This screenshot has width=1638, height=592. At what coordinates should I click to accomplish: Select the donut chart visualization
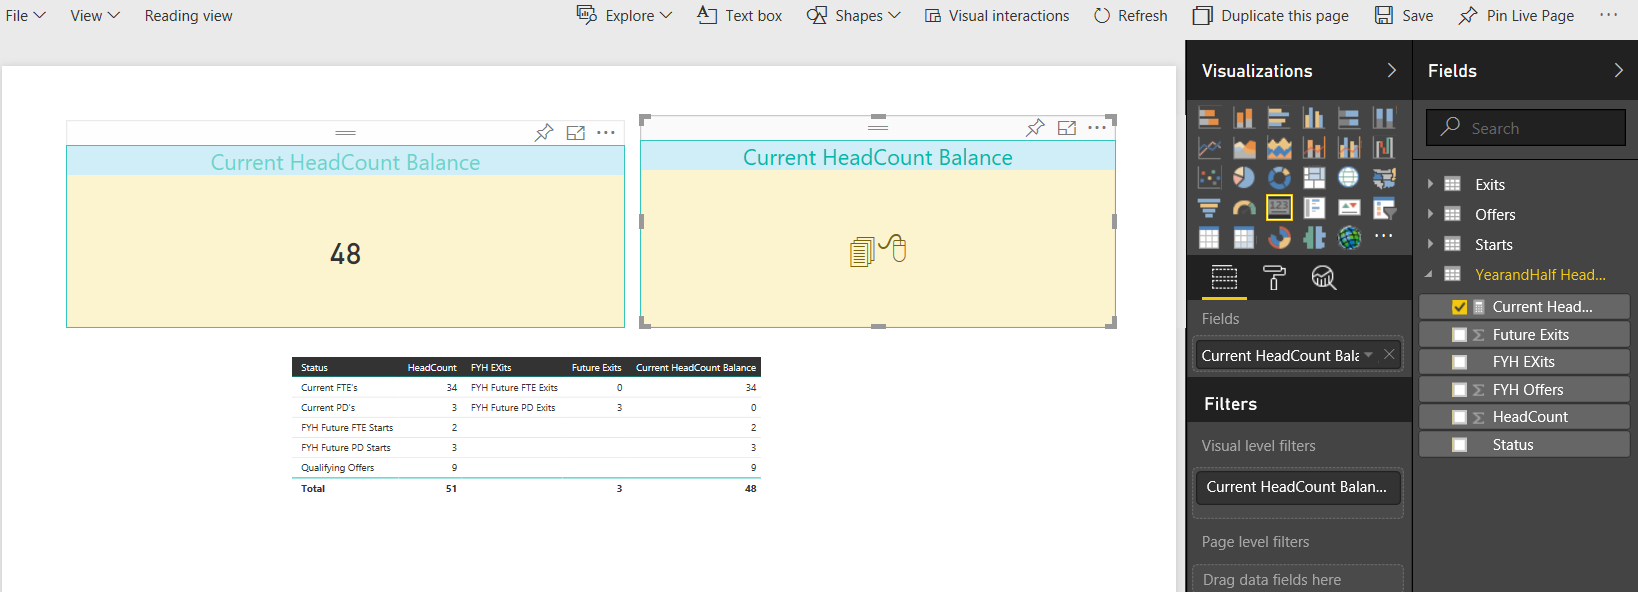(1279, 178)
